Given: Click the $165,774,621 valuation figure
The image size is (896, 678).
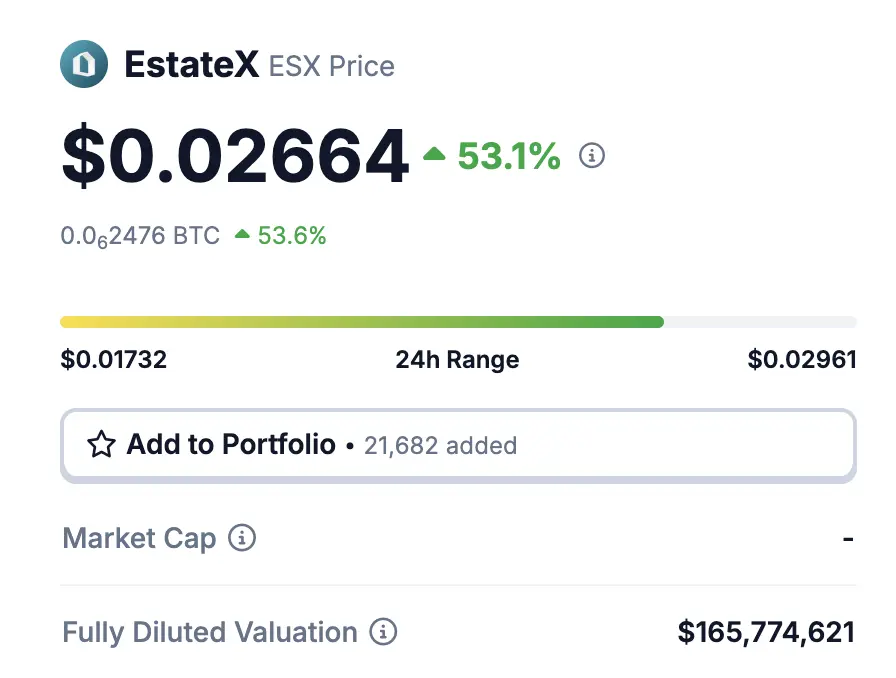Looking at the screenshot, I should click(766, 633).
